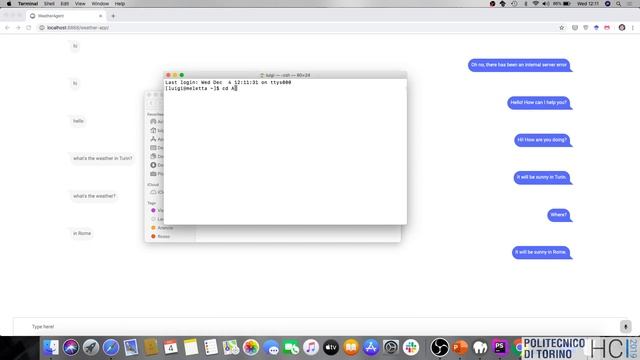Open Photos pinwheel icon in Dock
640x360 pixels.
click(251, 347)
